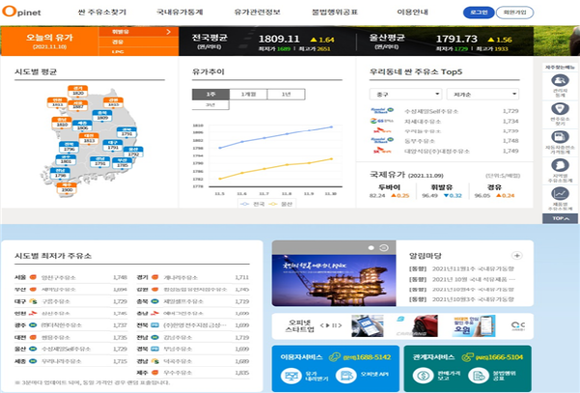
Task: Click the sales price report dollar icon
Action: pyautogui.click(x=423, y=376)
